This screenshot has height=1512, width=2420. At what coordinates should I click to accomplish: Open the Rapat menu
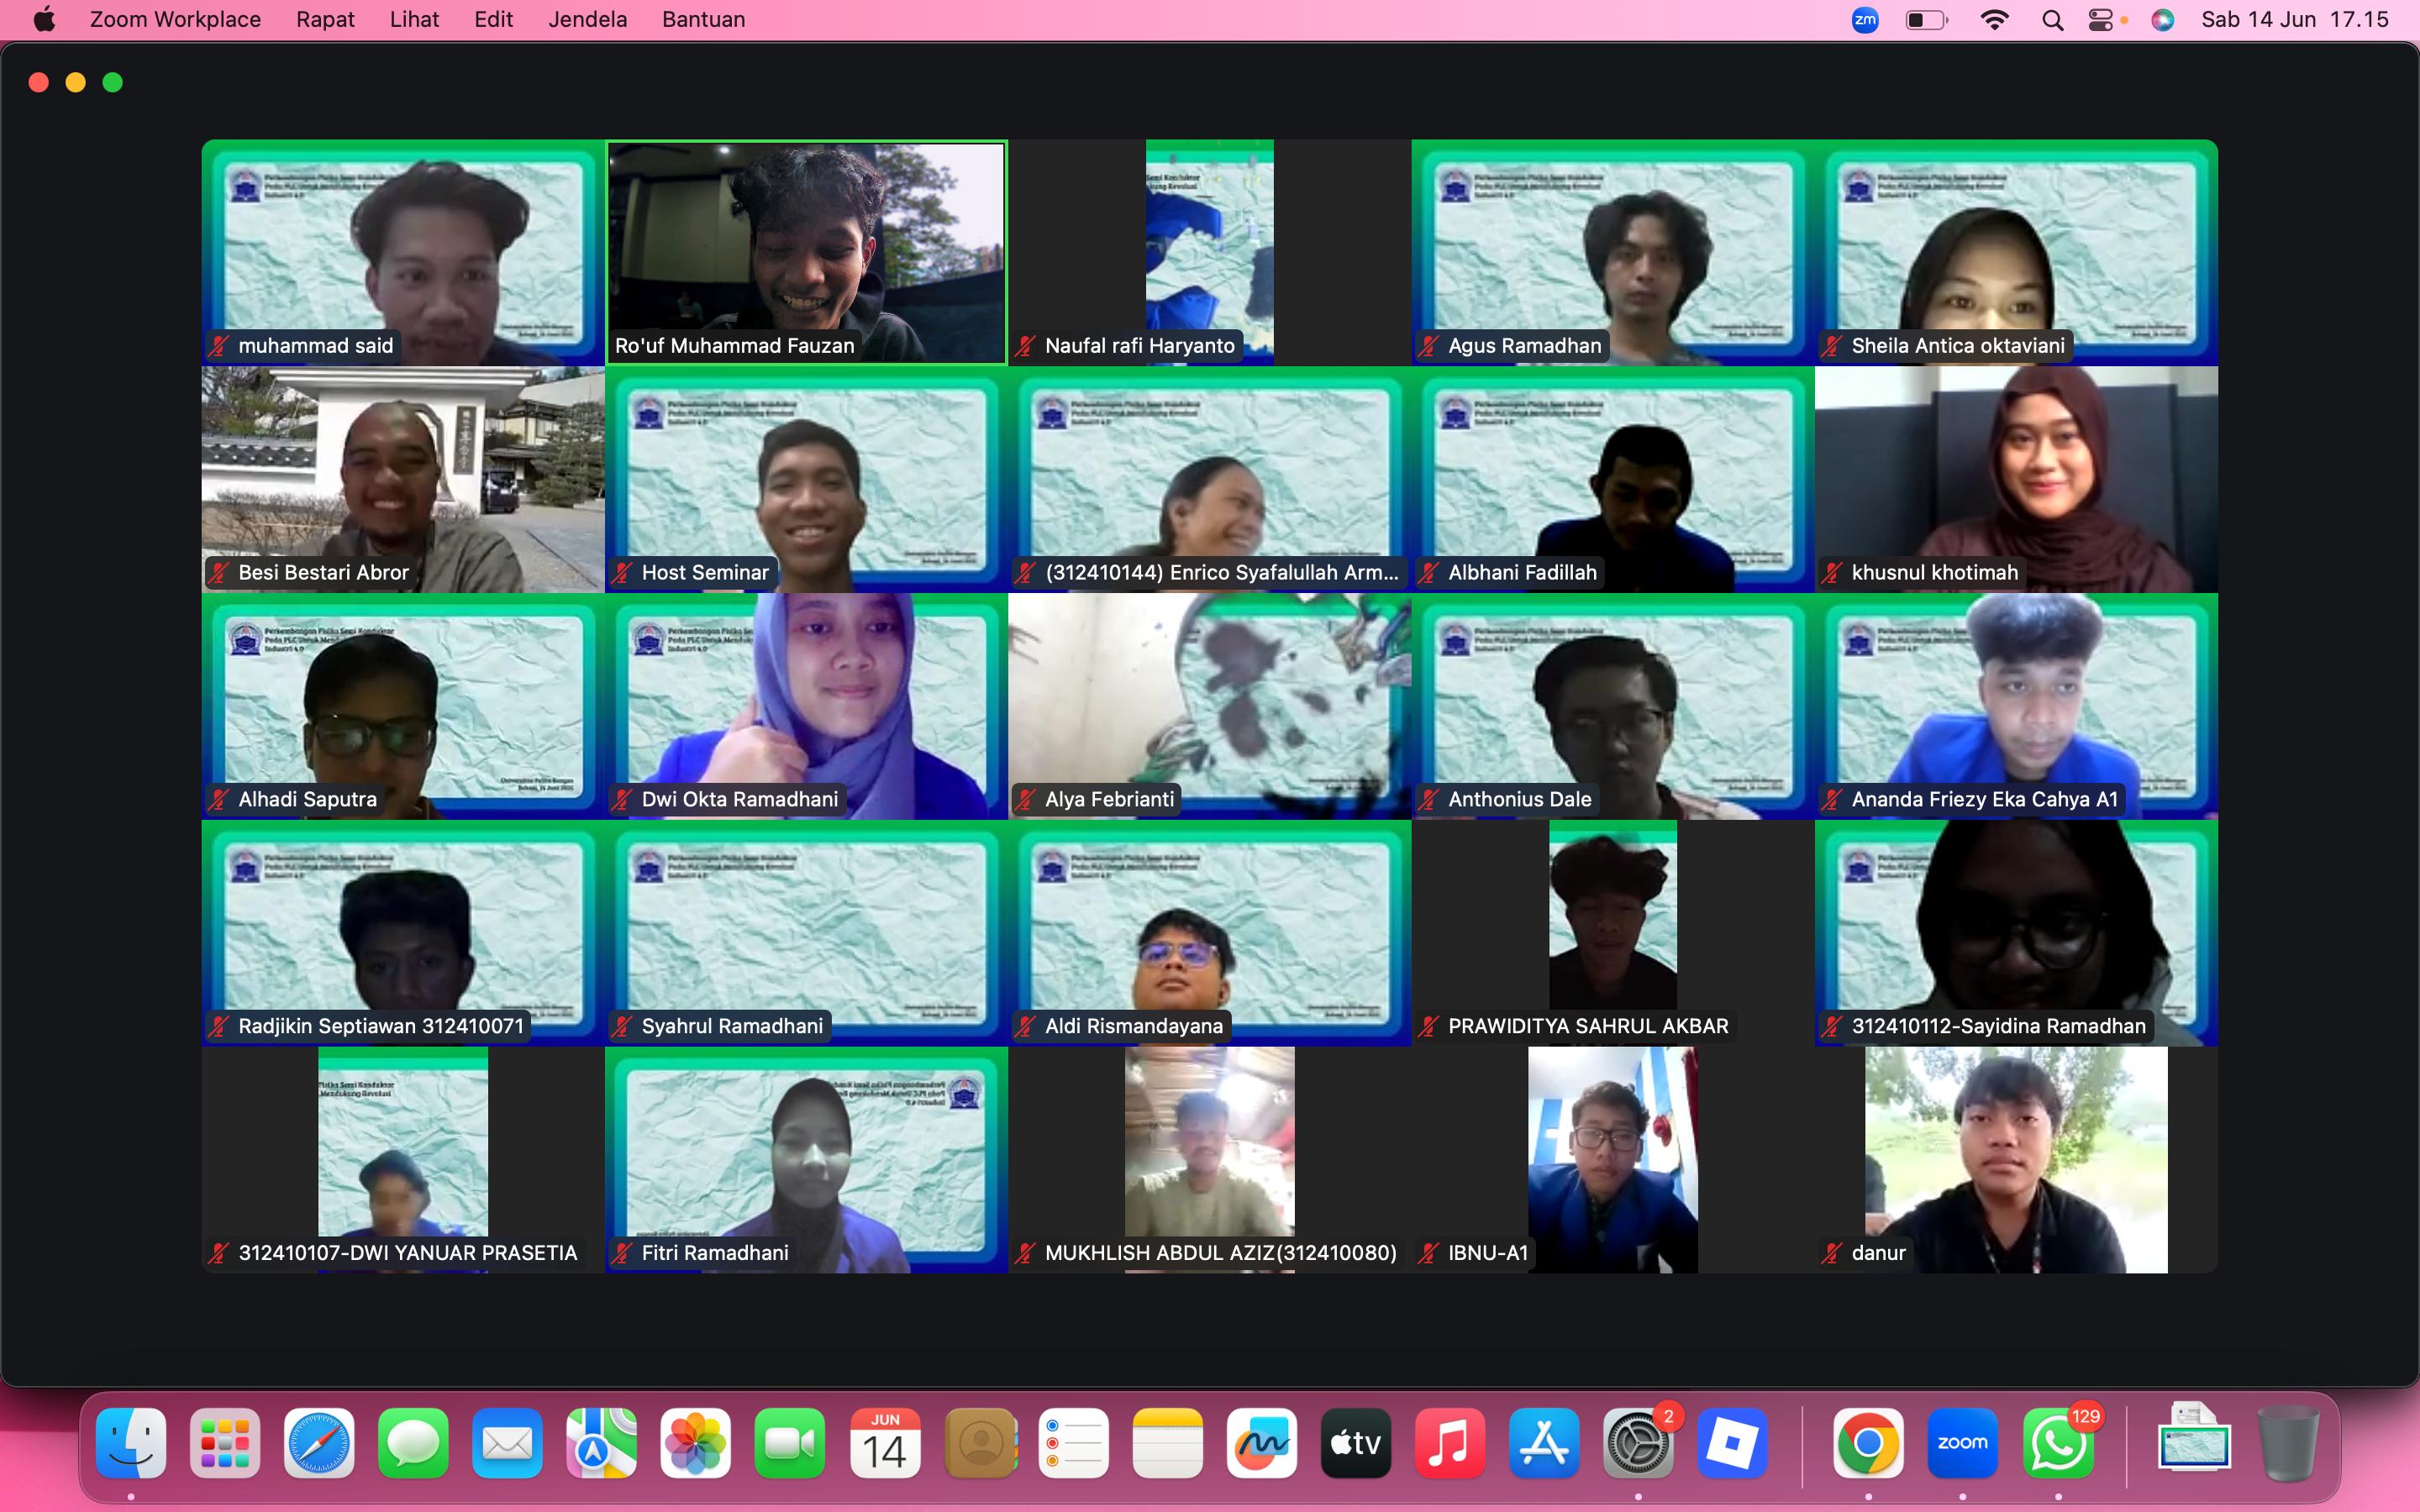tap(325, 20)
